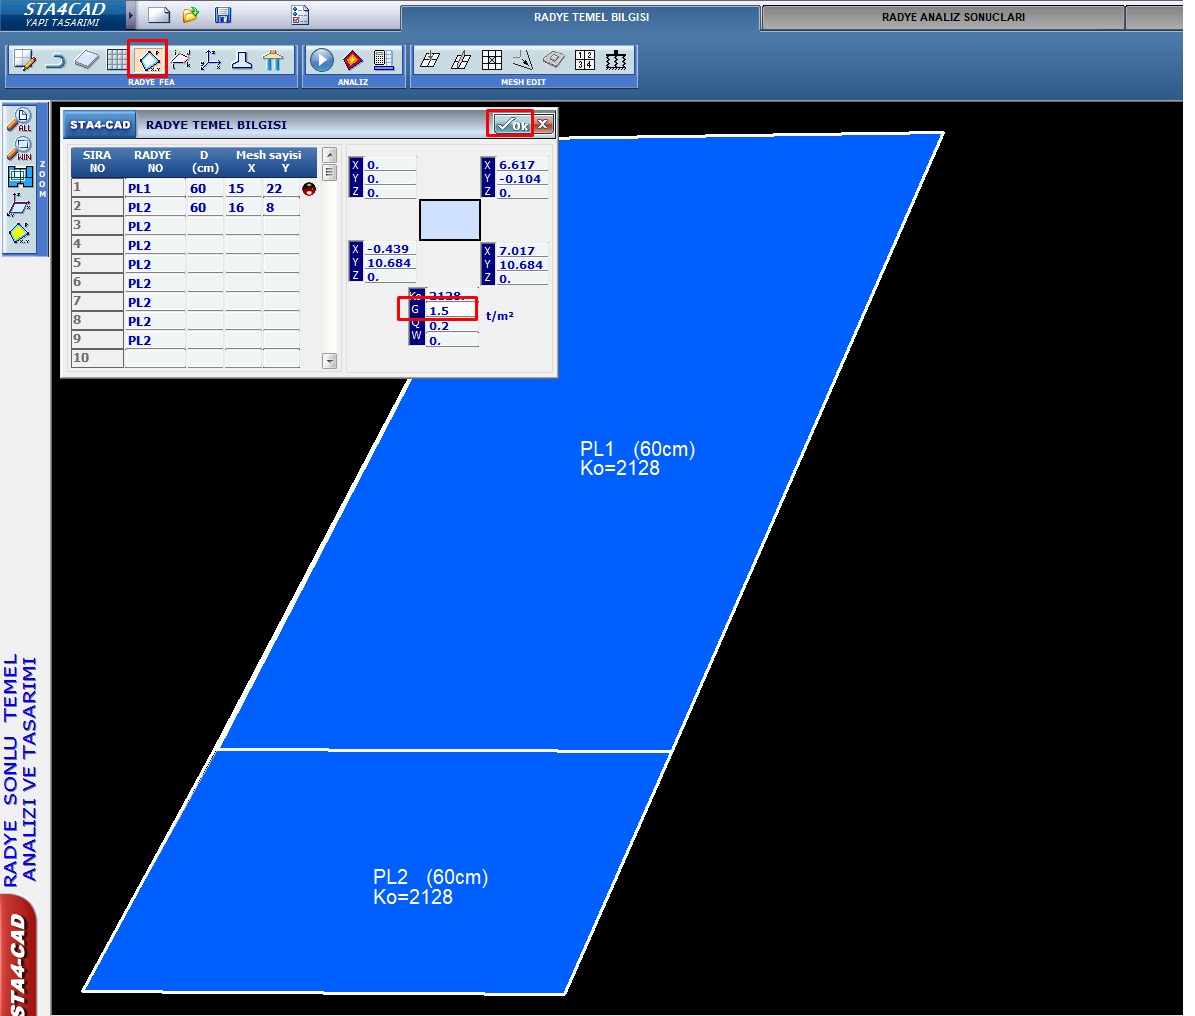The image size is (1195, 1016).
Task: Switch to RADYE ANALIZ SONUCLARI tab
Action: 952,17
